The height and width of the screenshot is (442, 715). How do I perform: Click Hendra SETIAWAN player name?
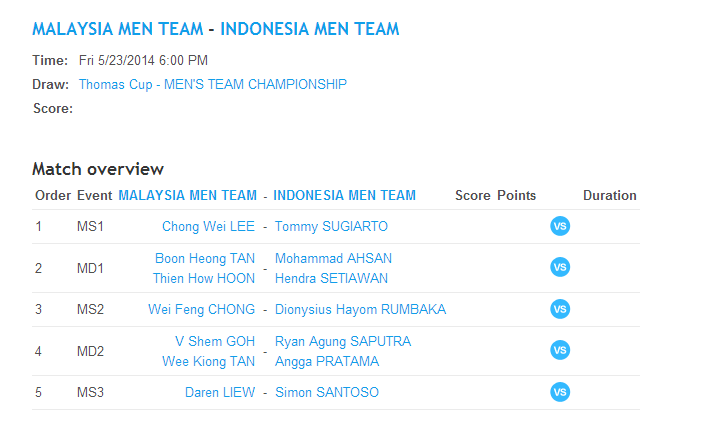[x=331, y=278]
